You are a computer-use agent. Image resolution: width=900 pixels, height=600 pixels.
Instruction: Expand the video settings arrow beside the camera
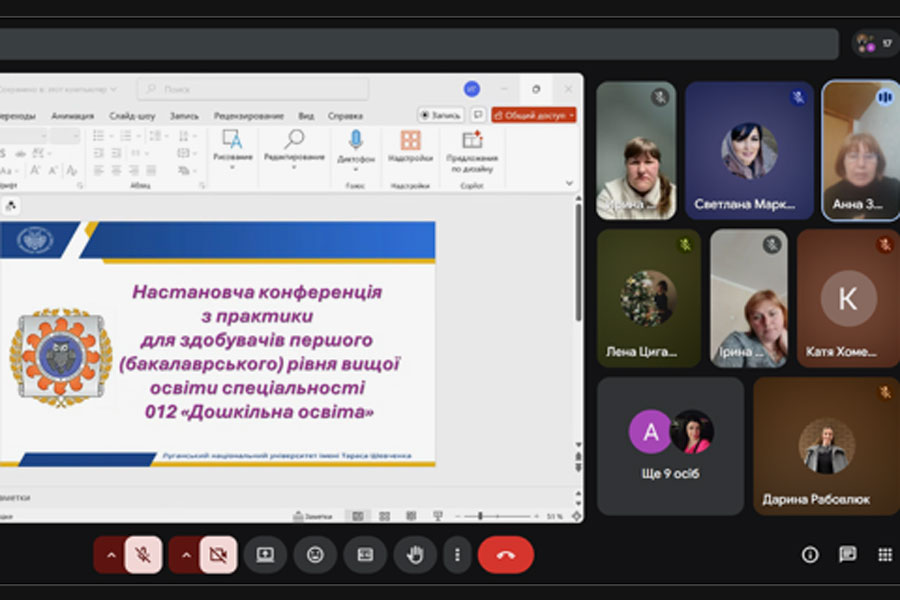185,555
